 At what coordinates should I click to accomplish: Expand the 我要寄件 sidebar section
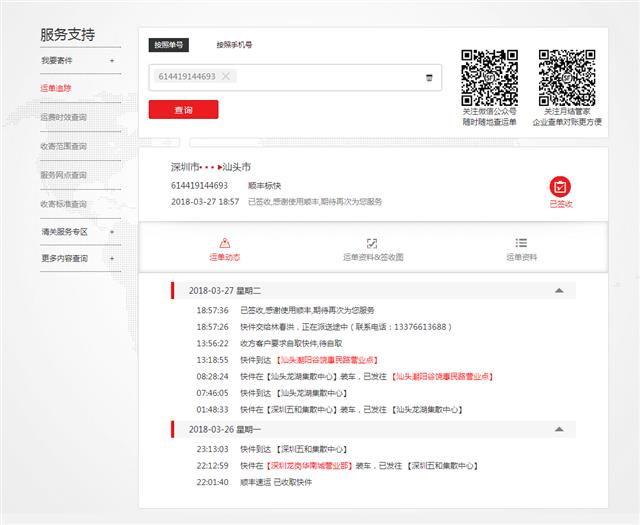pyautogui.click(x=112, y=61)
